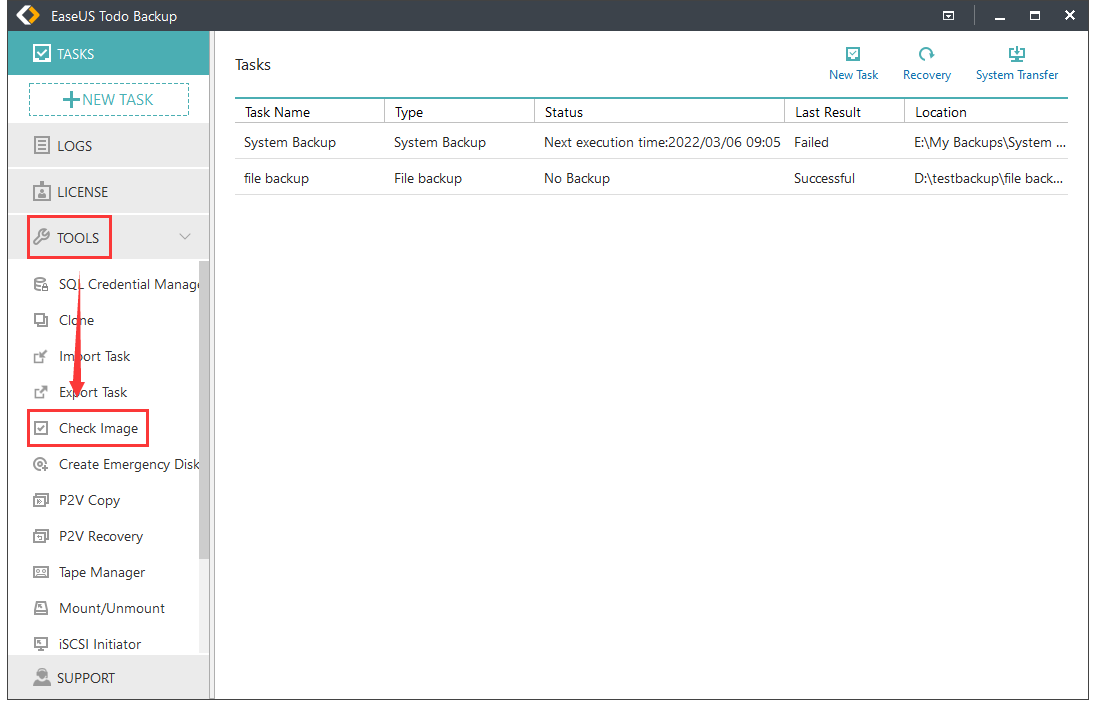Click the P2V Copy icon
The width and height of the screenshot is (1096, 707).
tap(41, 500)
